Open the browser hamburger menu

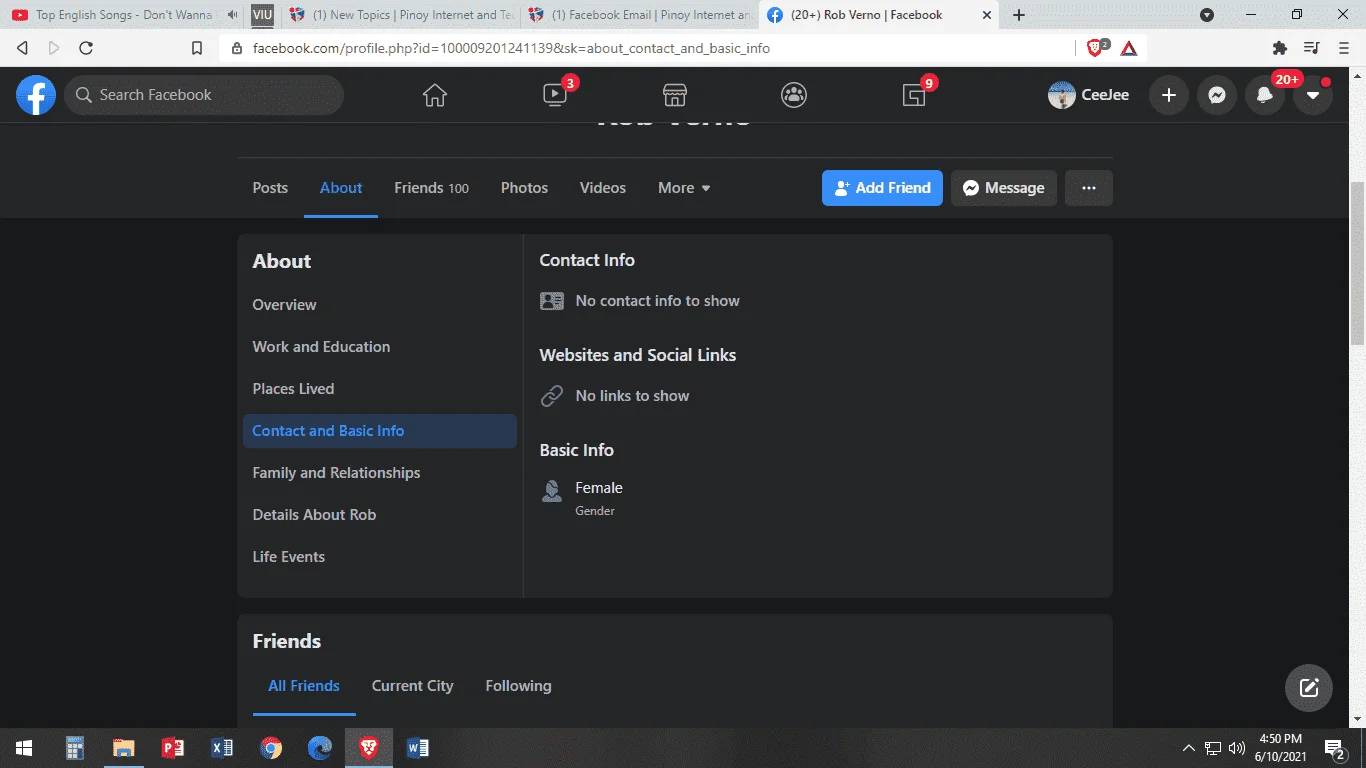coord(1343,48)
